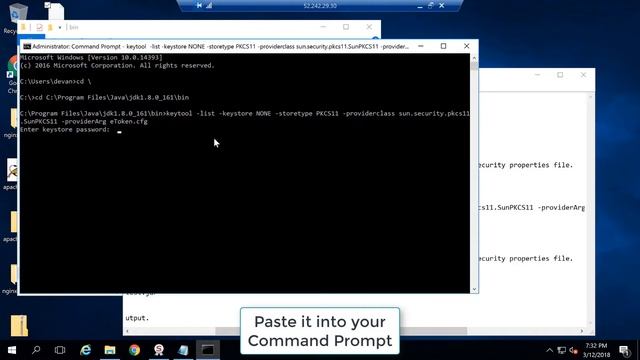640x360 pixels.
Task: Click the 52.242.29.30 connection bar title
Action: point(320,6)
